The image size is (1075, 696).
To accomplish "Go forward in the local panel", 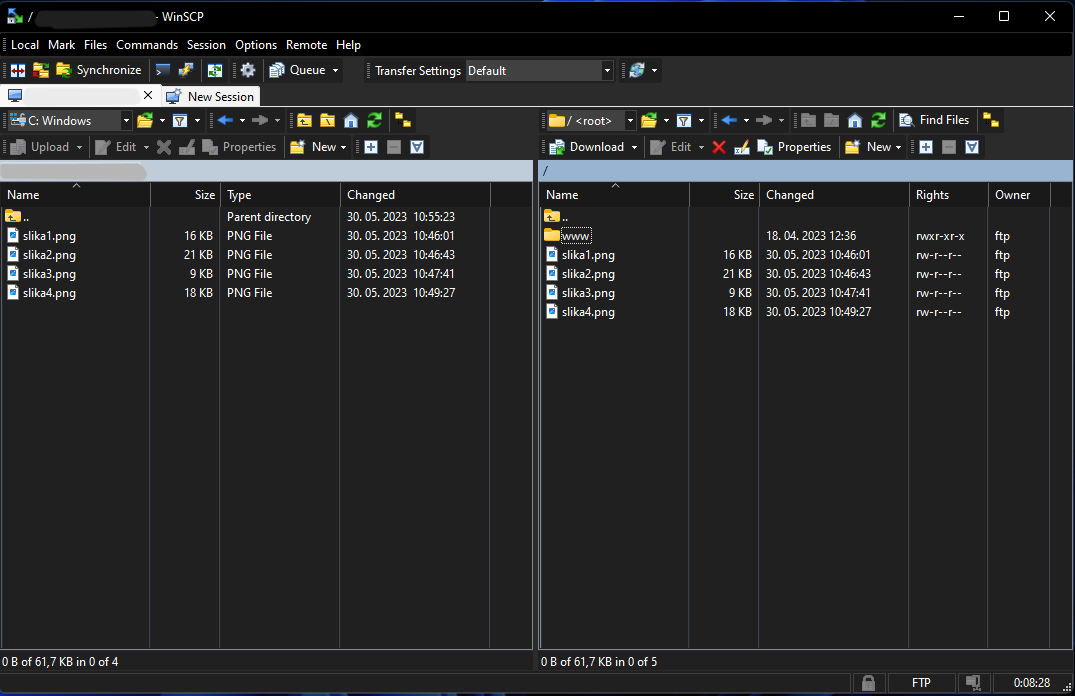I will click(261, 121).
